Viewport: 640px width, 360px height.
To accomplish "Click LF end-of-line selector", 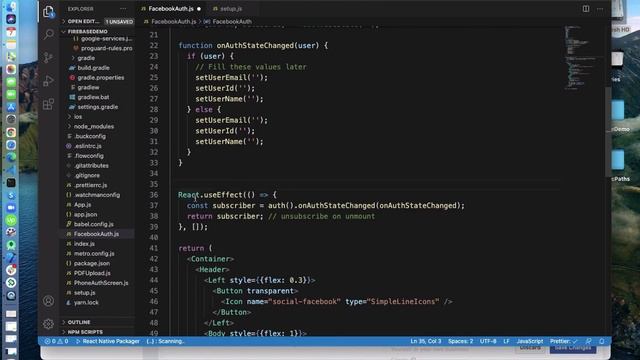I will point(507,341).
